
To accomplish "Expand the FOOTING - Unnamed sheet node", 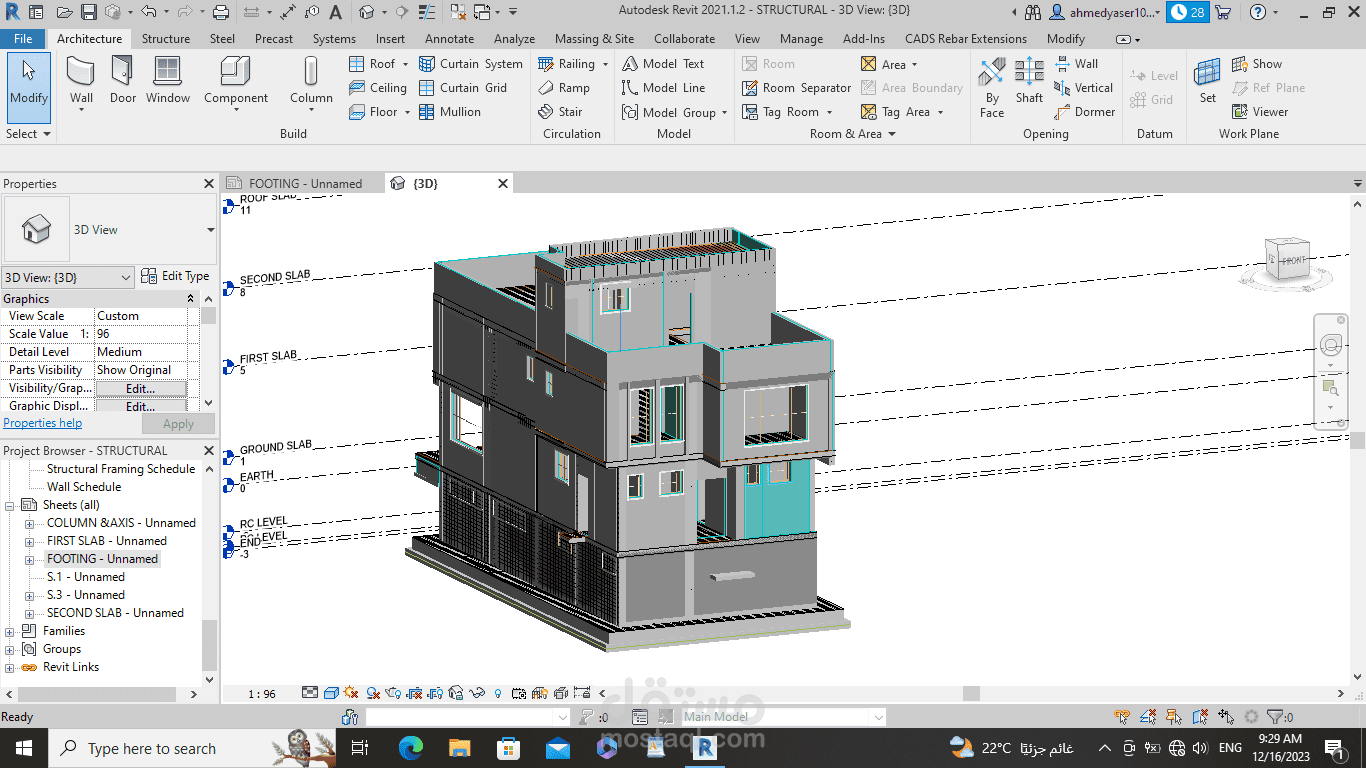I will (31, 558).
